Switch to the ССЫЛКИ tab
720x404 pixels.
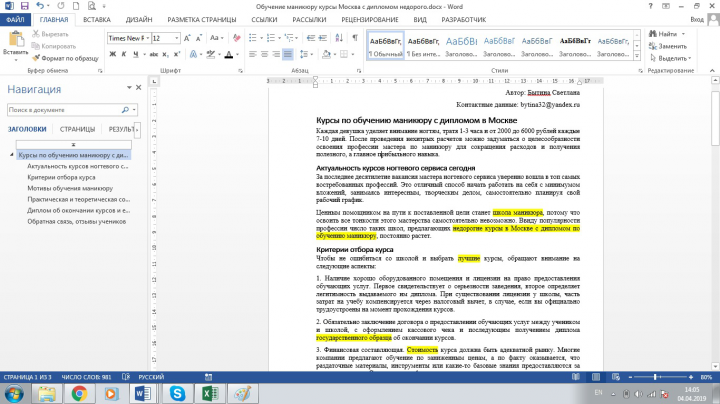click(264, 20)
